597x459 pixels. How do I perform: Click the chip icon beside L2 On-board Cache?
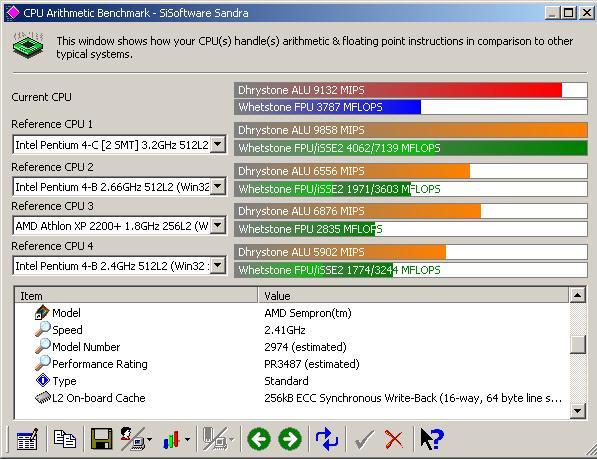(x=43, y=398)
